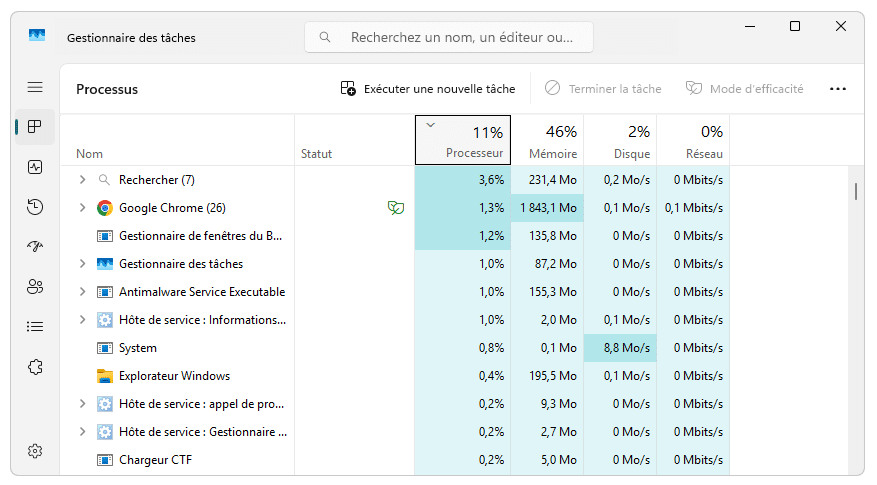
Task: Click the Google Chrome icon
Action: coord(105,208)
